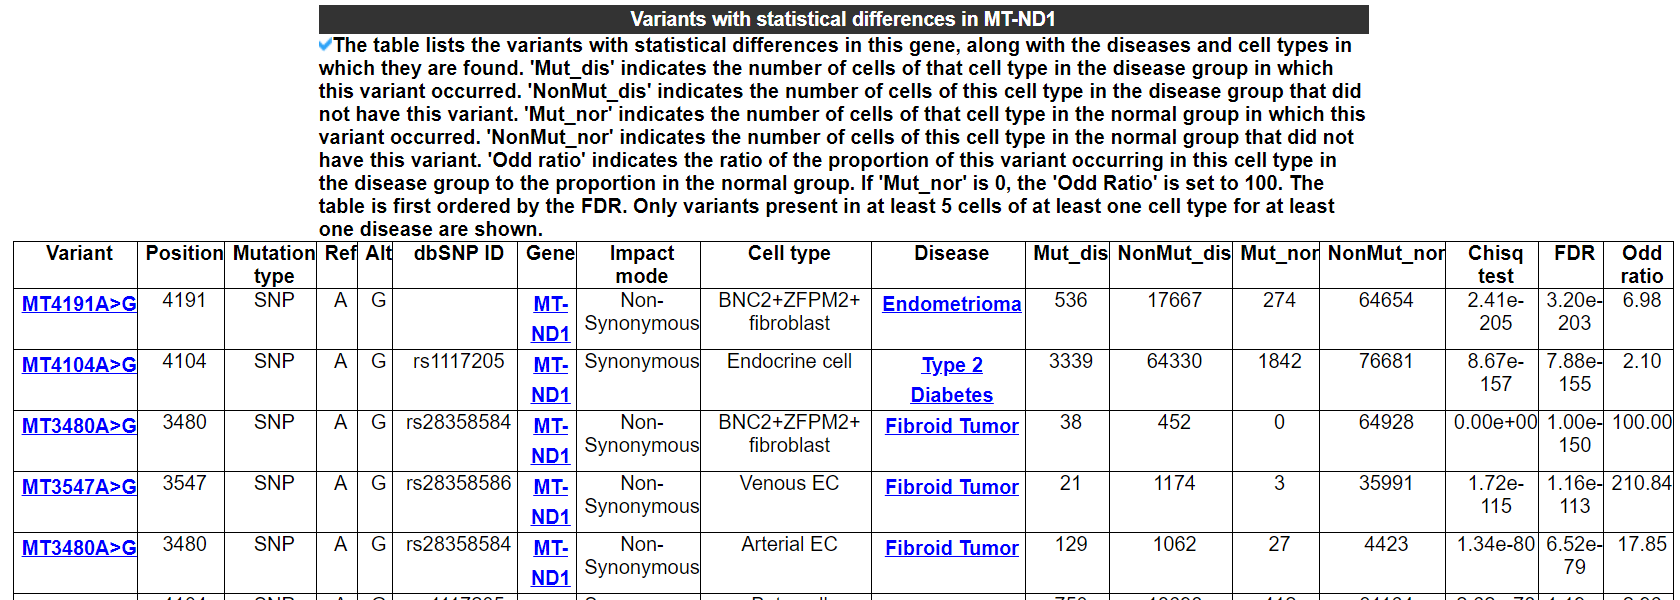The image size is (1680, 600).
Task: Collapse the 'Variants with statistical differences' header bar
Action: tap(843, 19)
